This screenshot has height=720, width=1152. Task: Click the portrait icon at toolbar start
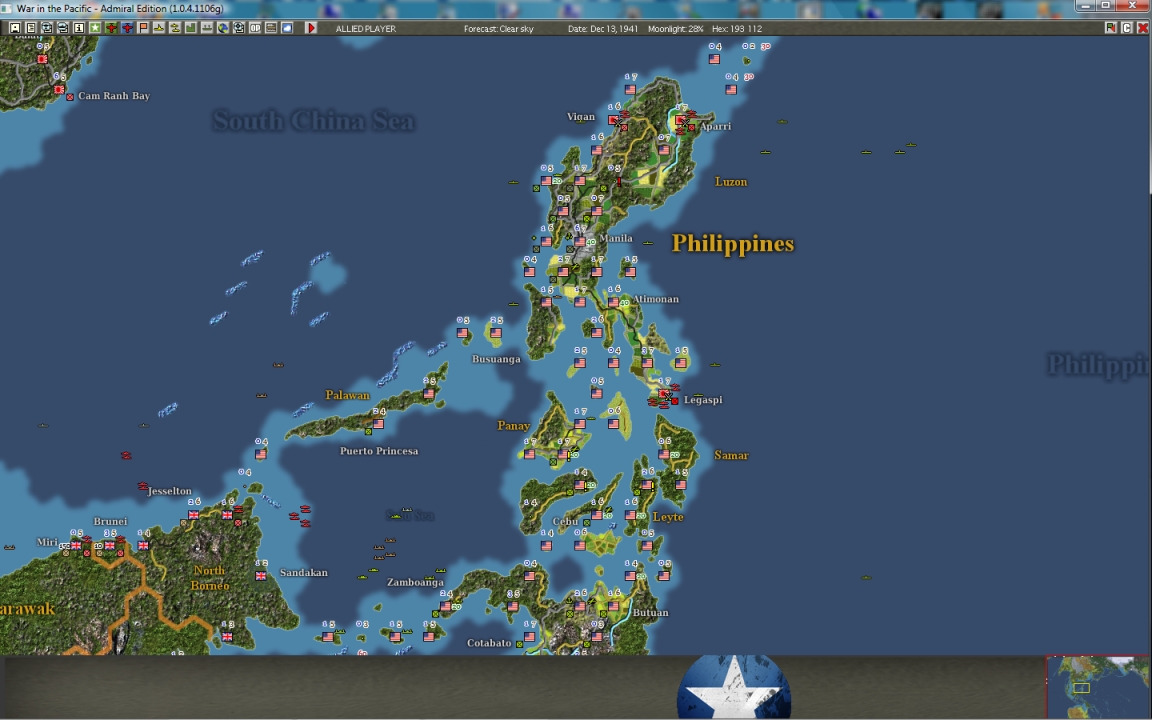click(15, 28)
